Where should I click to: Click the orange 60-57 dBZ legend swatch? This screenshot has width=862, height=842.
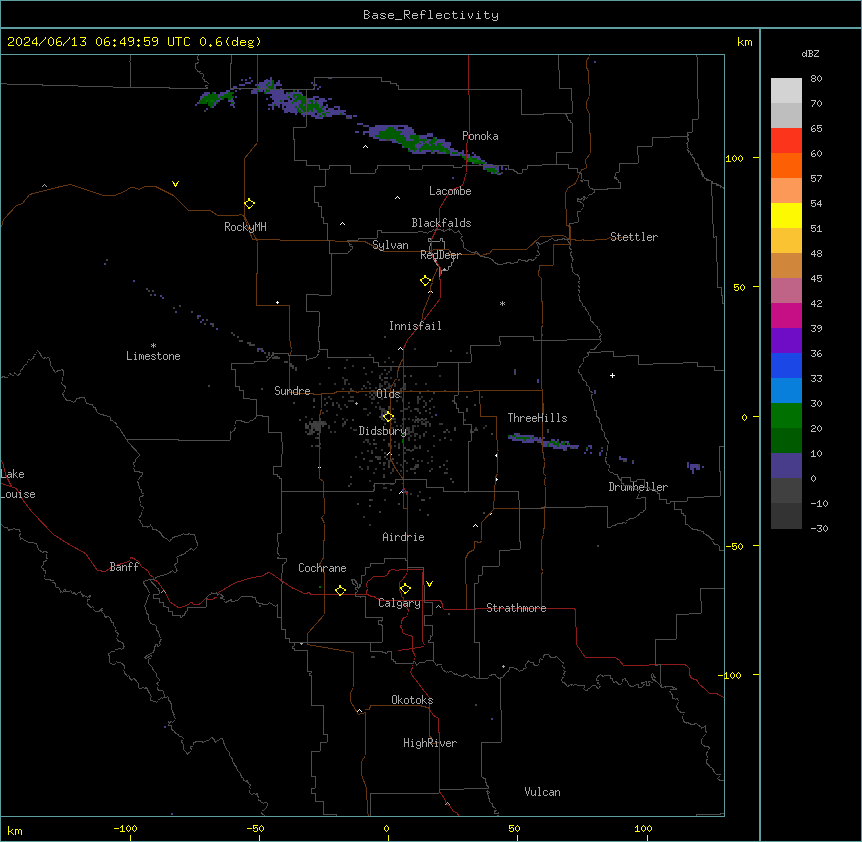pyautogui.click(x=786, y=165)
